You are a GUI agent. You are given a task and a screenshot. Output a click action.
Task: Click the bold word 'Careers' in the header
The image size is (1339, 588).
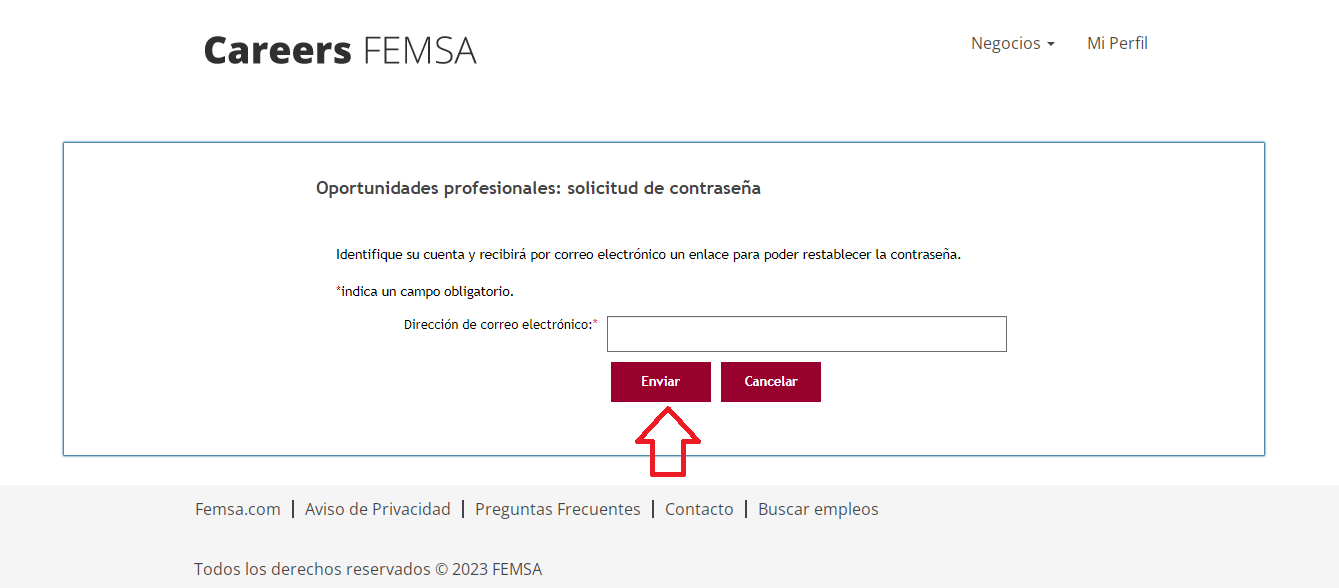(x=278, y=50)
